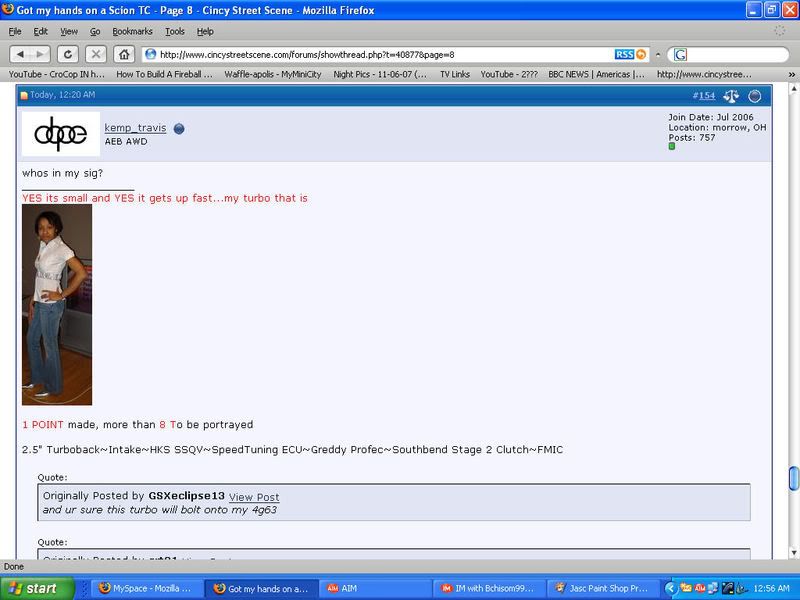
Task: Expand the search engine selector dropdown
Action: tap(680, 54)
